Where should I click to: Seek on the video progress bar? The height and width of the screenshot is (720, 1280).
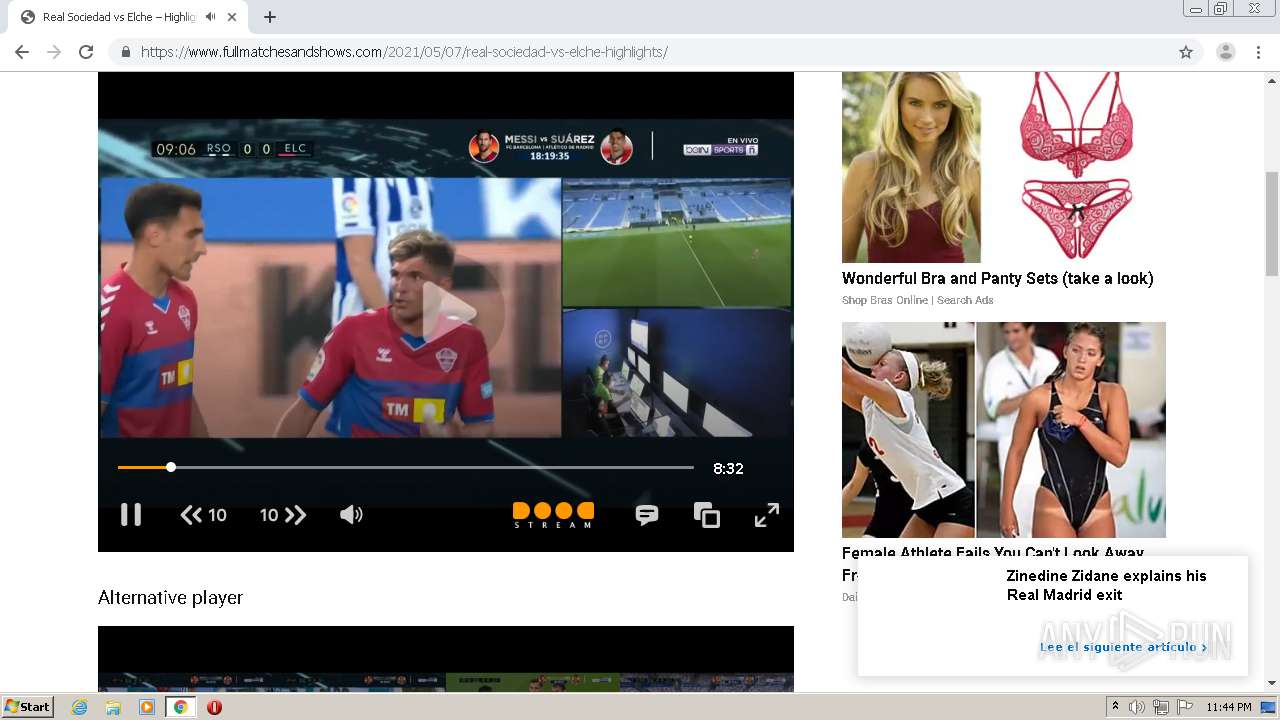click(x=405, y=467)
